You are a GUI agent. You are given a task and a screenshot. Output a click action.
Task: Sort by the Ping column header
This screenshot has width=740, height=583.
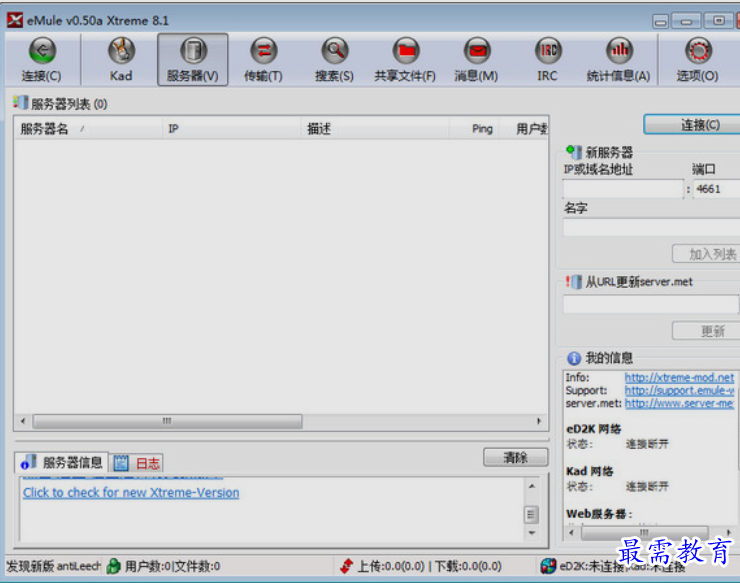pos(473,128)
